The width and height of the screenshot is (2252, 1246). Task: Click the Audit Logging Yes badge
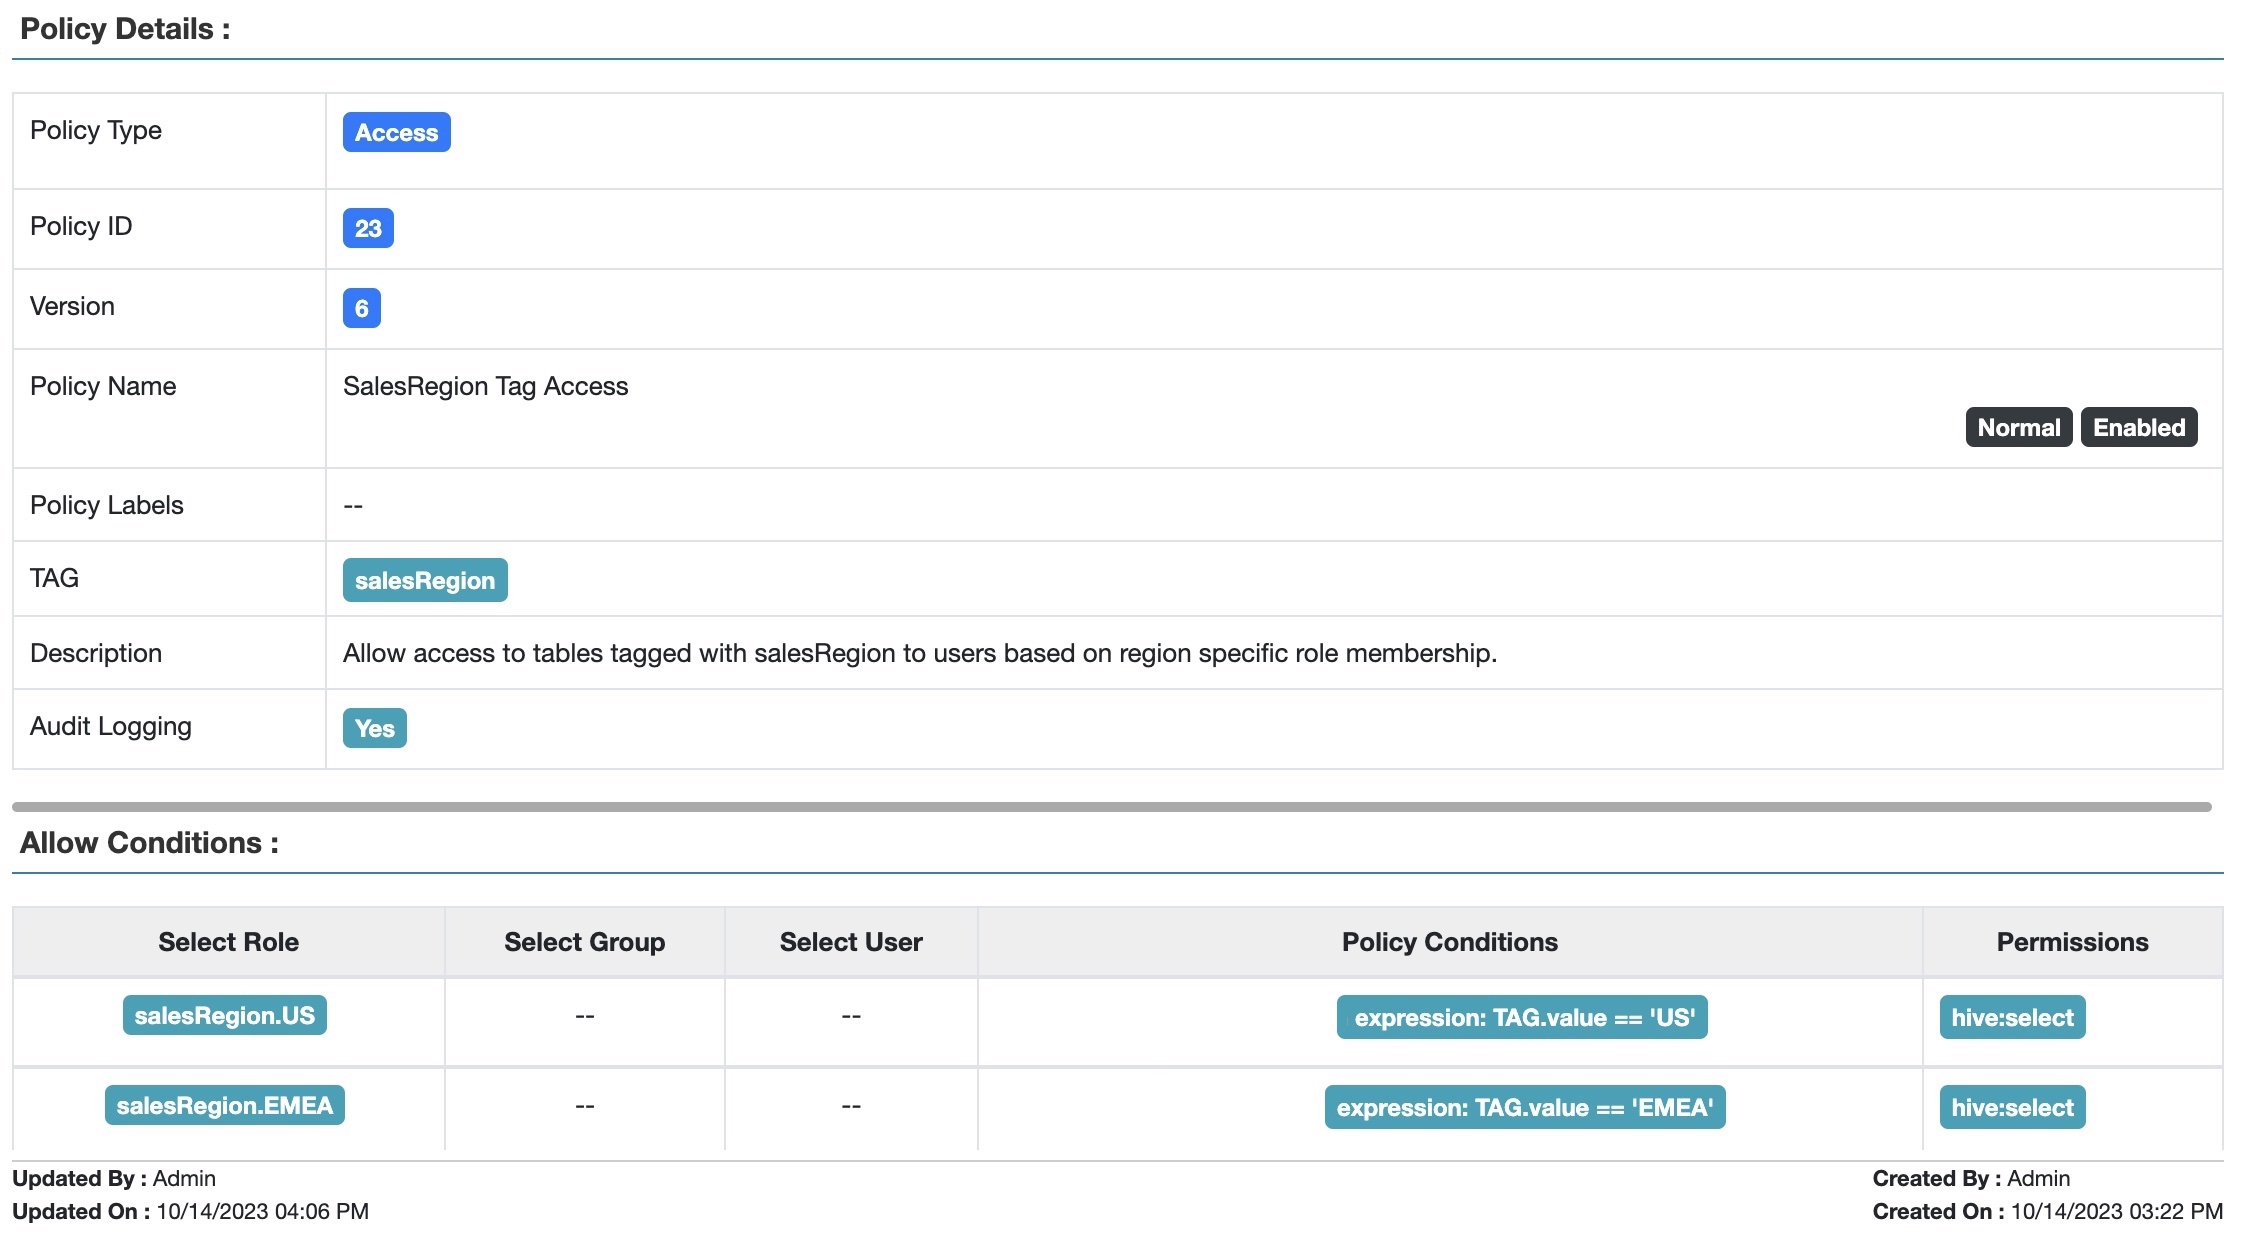pyautogui.click(x=374, y=728)
